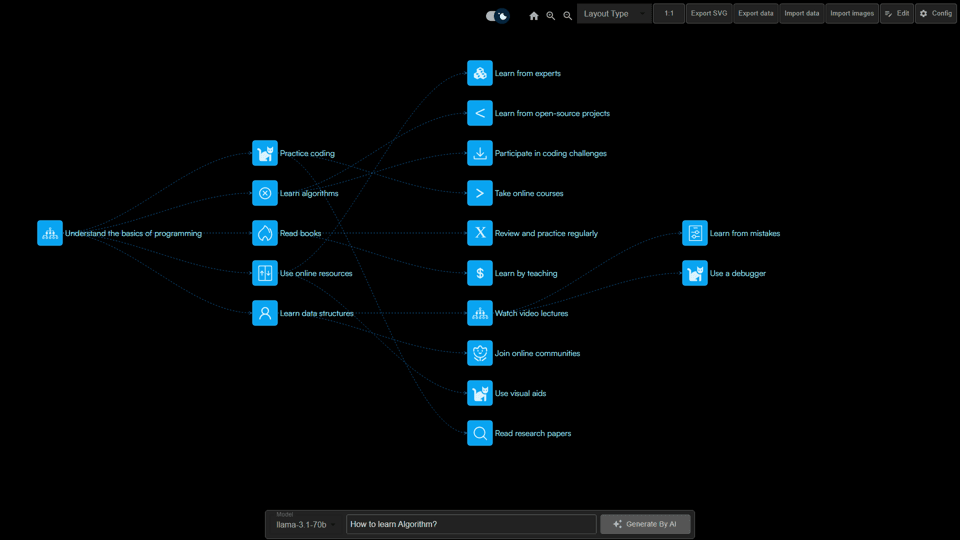Image resolution: width=960 pixels, height=540 pixels.
Task: Select the Use visual aids node icon
Action: pos(479,393)
